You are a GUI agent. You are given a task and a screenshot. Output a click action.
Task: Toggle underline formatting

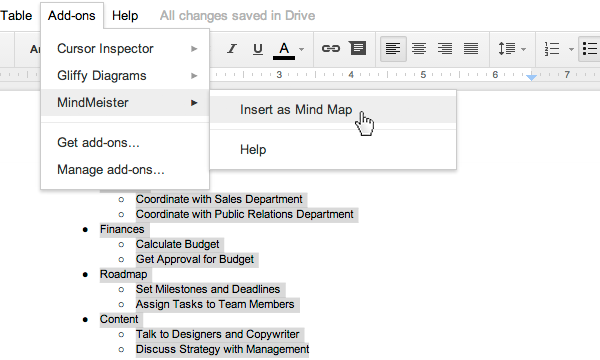coord(258,49)
